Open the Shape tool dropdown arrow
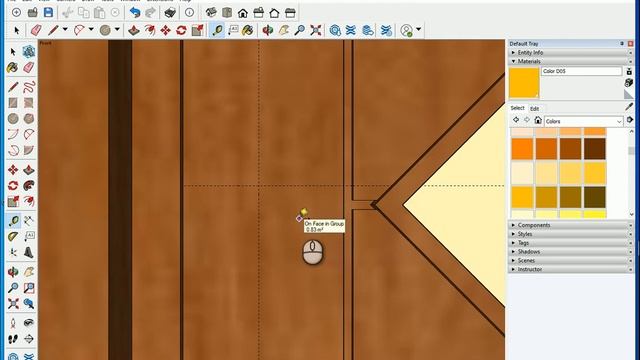 (x=117, y=29)
